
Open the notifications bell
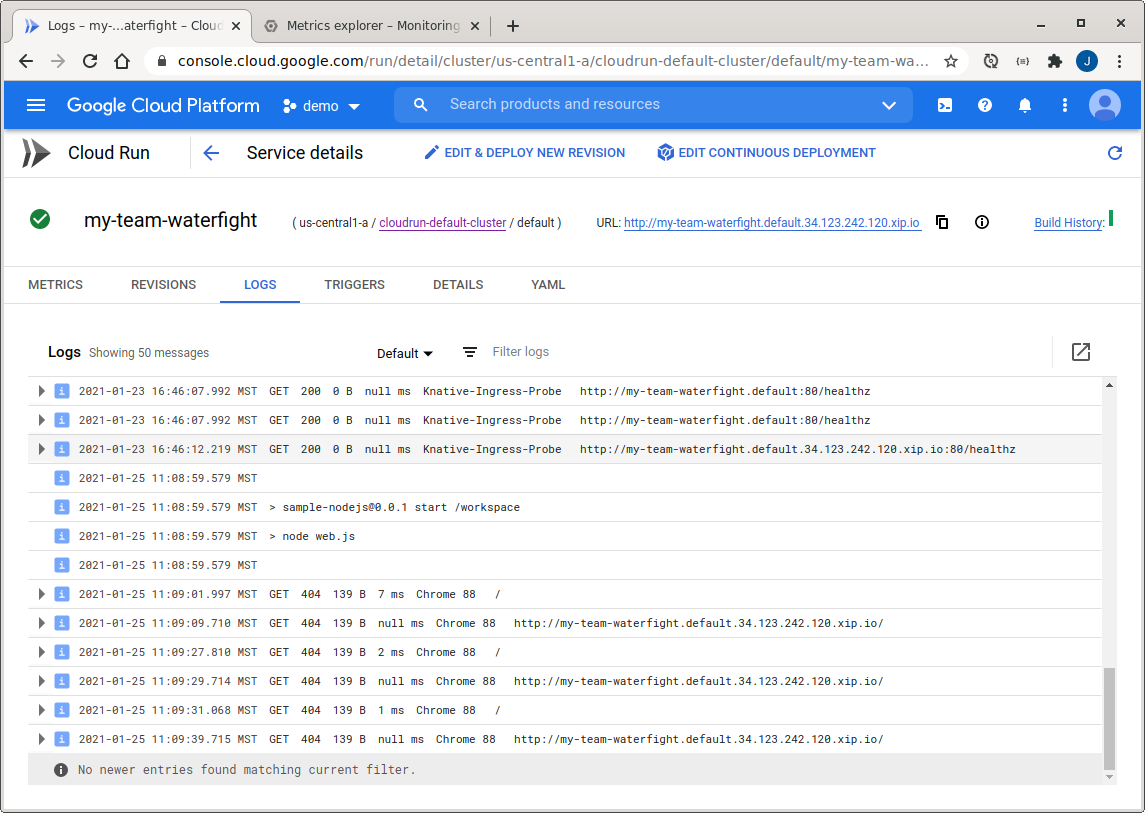coord(1025,105)
